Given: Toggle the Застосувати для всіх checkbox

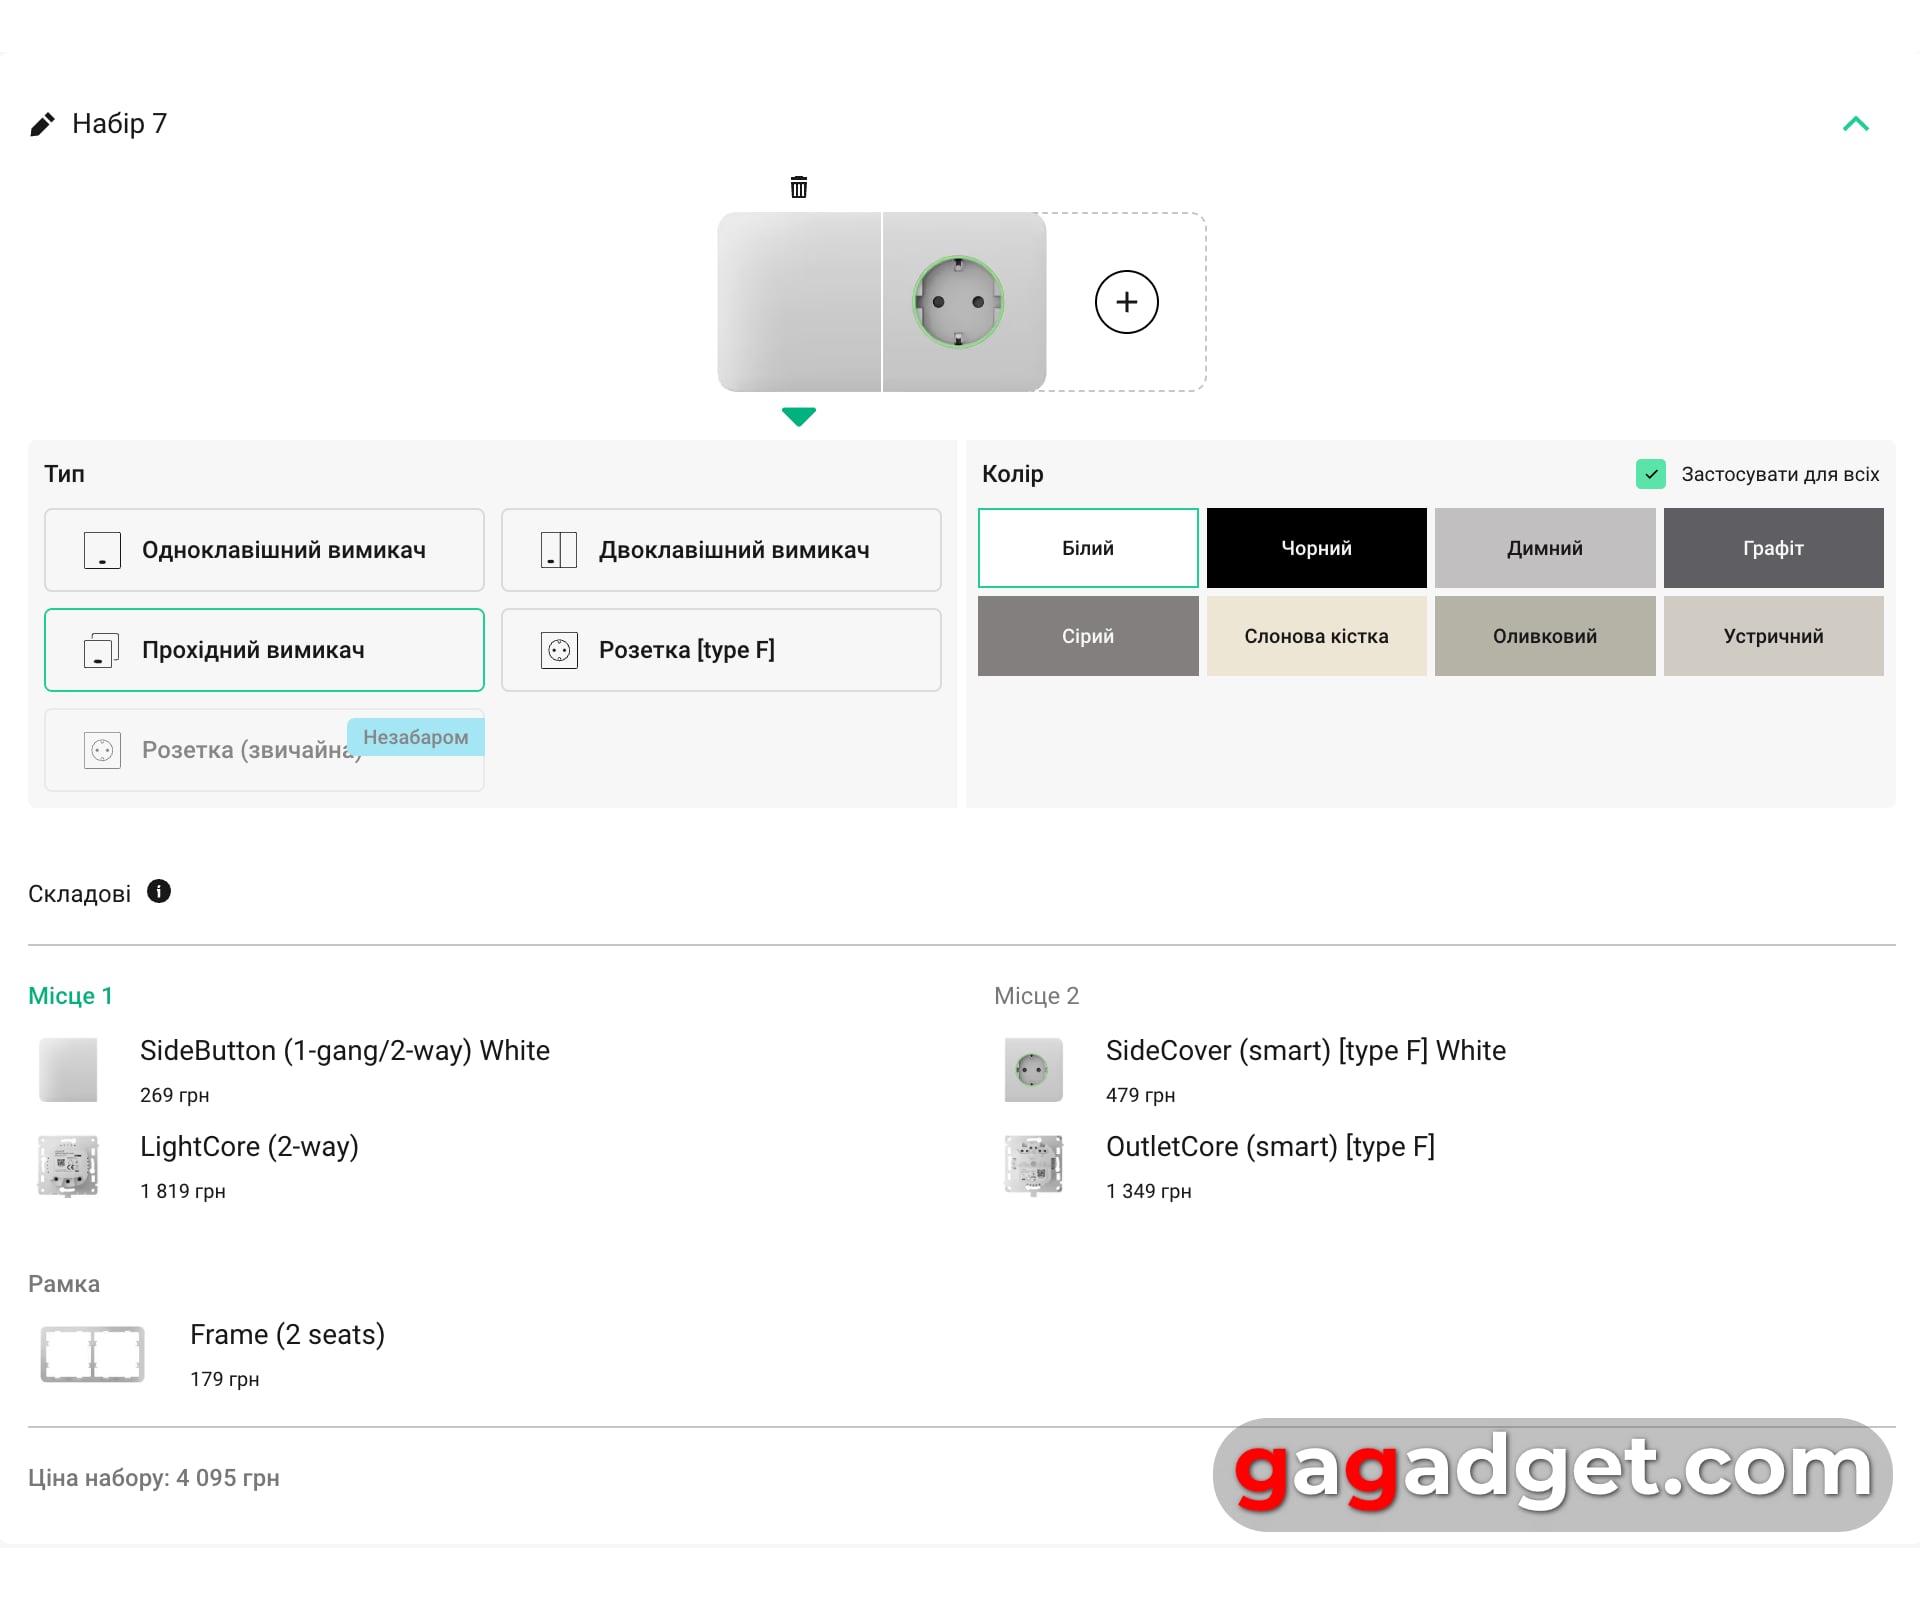Looking at the screenshot, I should coord(1650,474).
